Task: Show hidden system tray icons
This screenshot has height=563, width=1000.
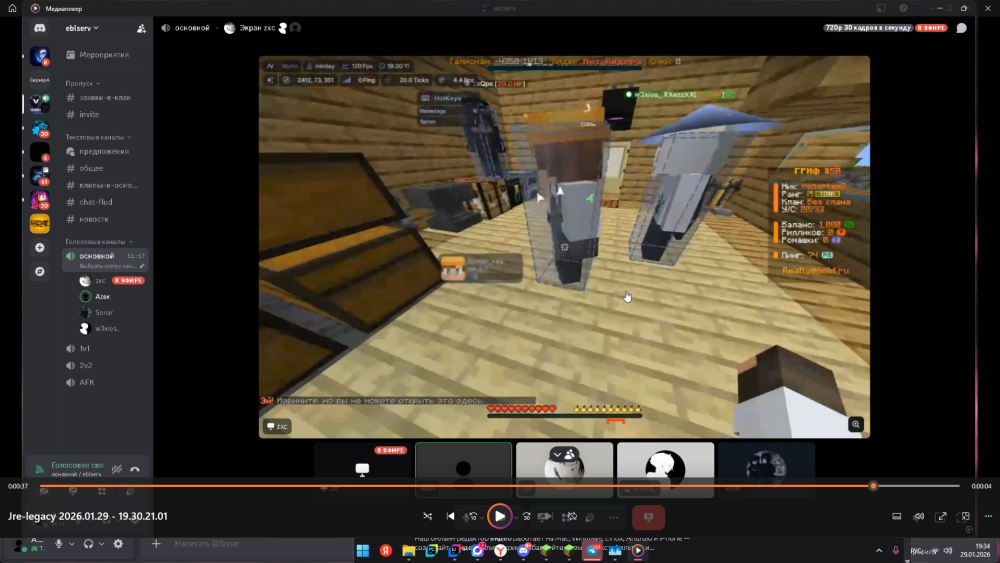Action: coord(879,550)
